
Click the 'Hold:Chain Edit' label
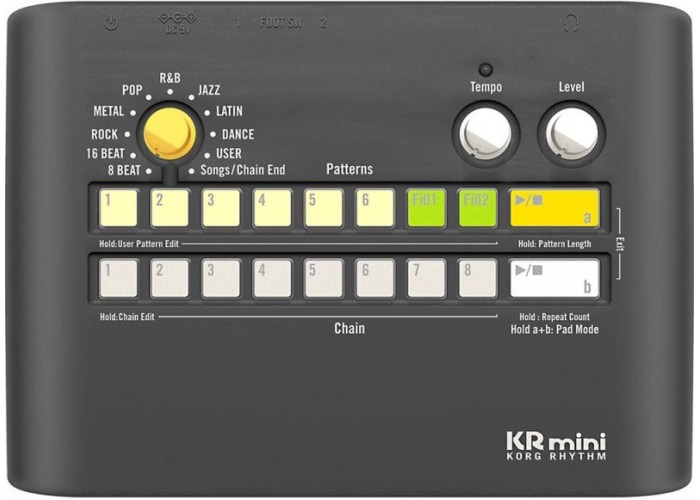coord(127,317)
